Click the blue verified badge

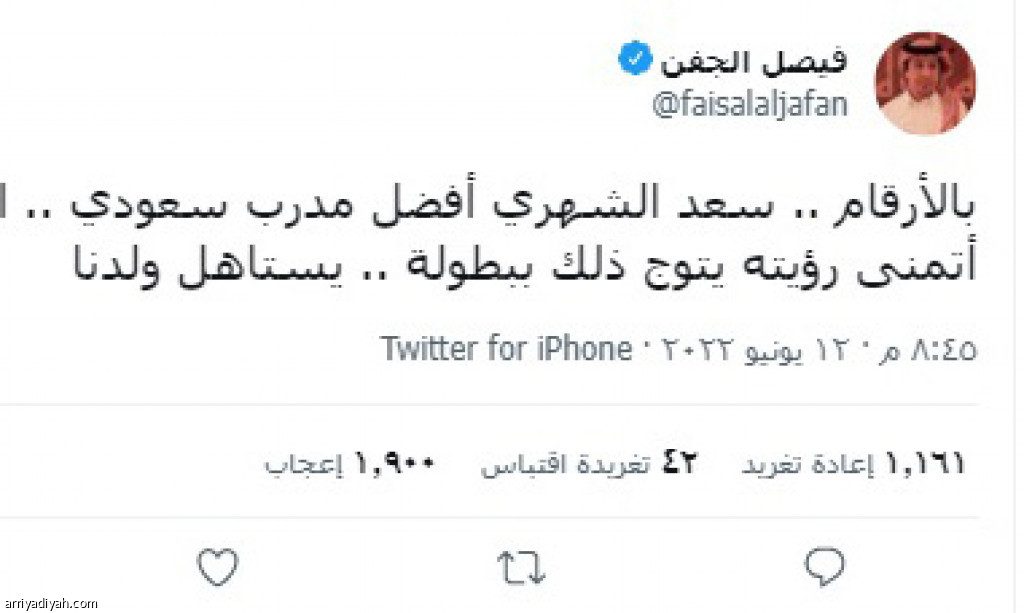[x=635, y=58]
